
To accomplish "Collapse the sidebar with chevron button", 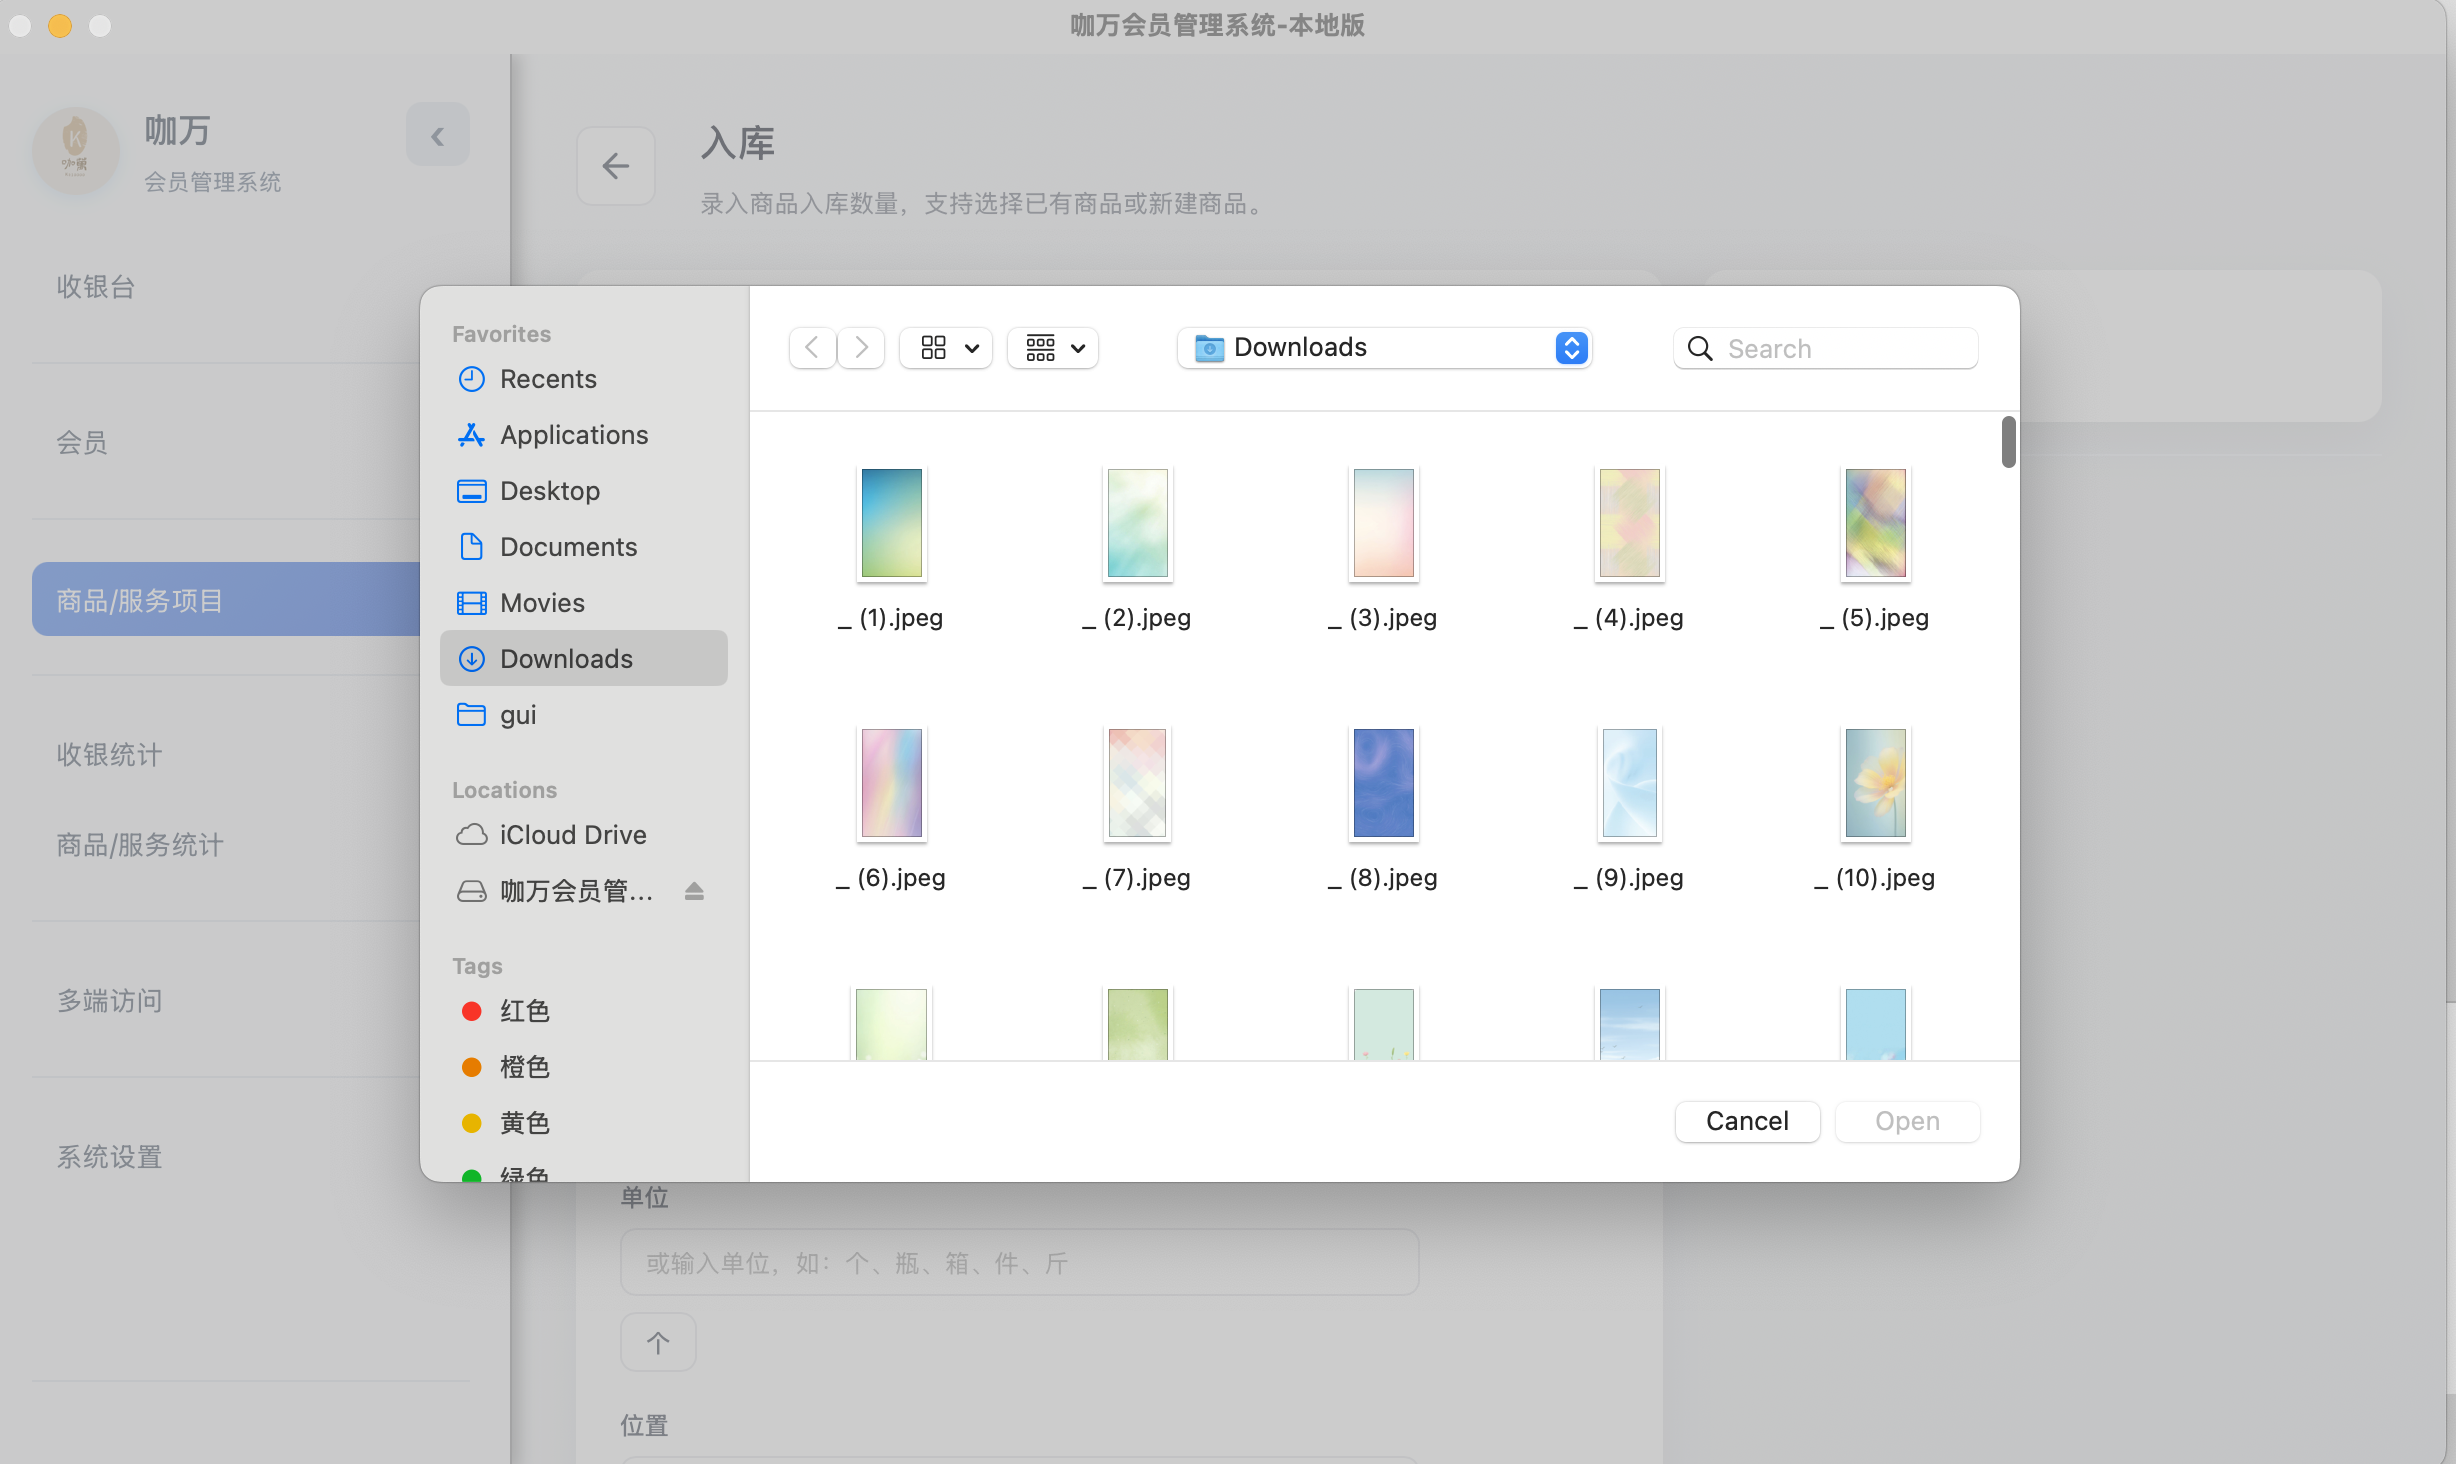I will 437,135.
